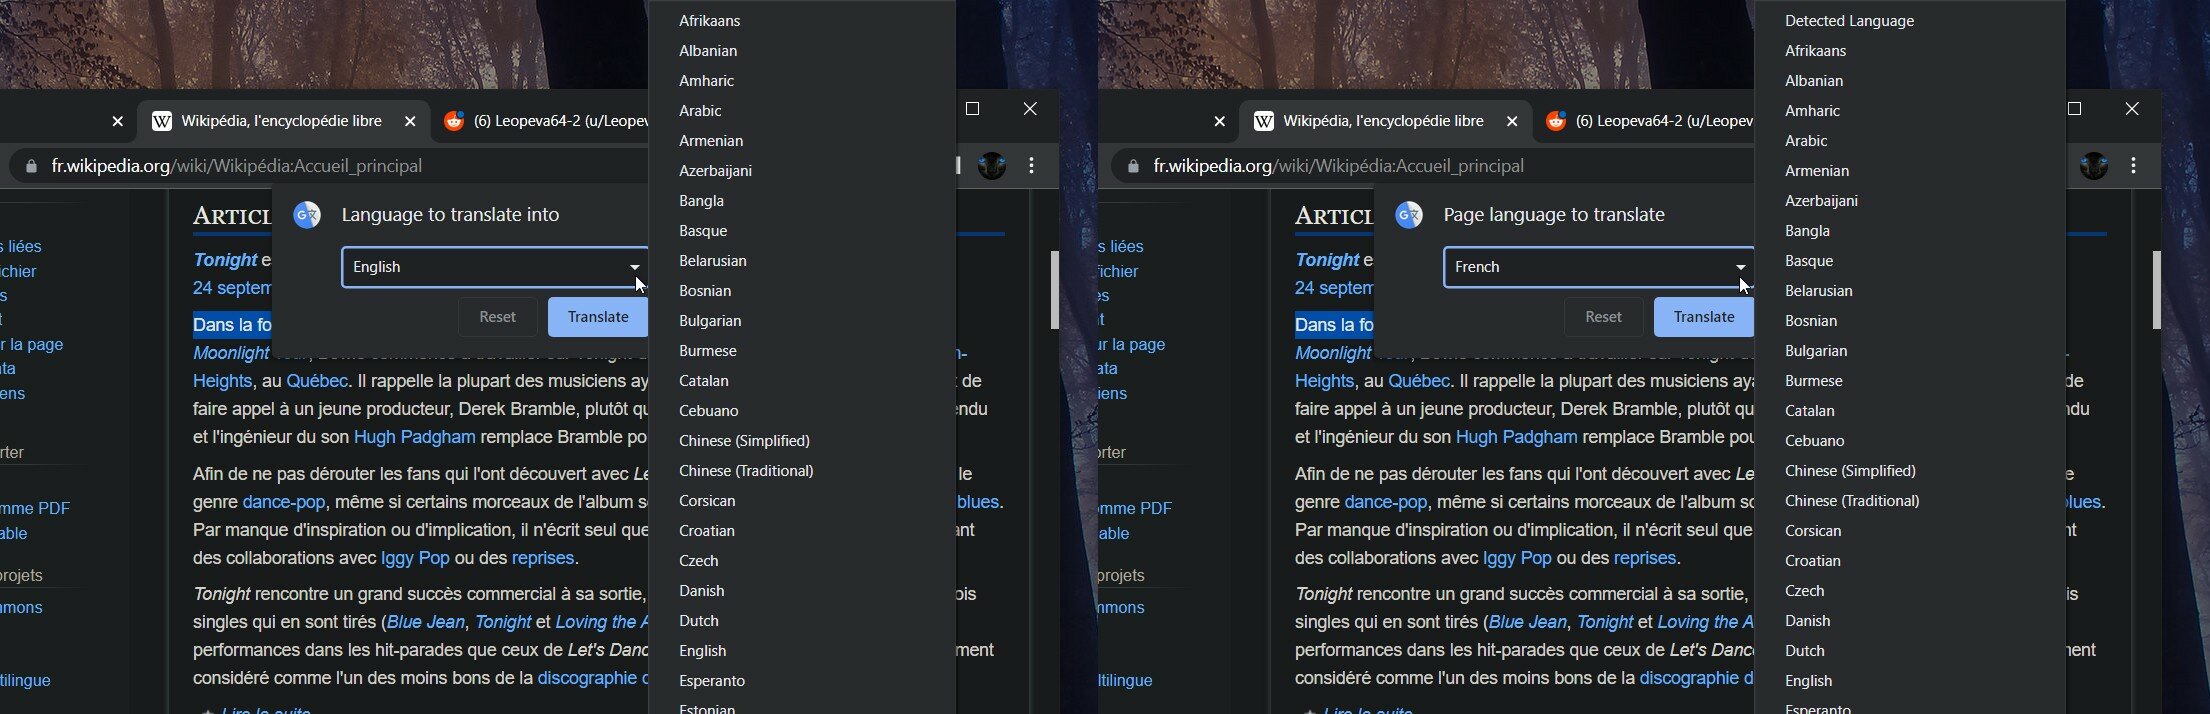
Task: Choose Afrikaans in target language list
Action: point(803,21)
